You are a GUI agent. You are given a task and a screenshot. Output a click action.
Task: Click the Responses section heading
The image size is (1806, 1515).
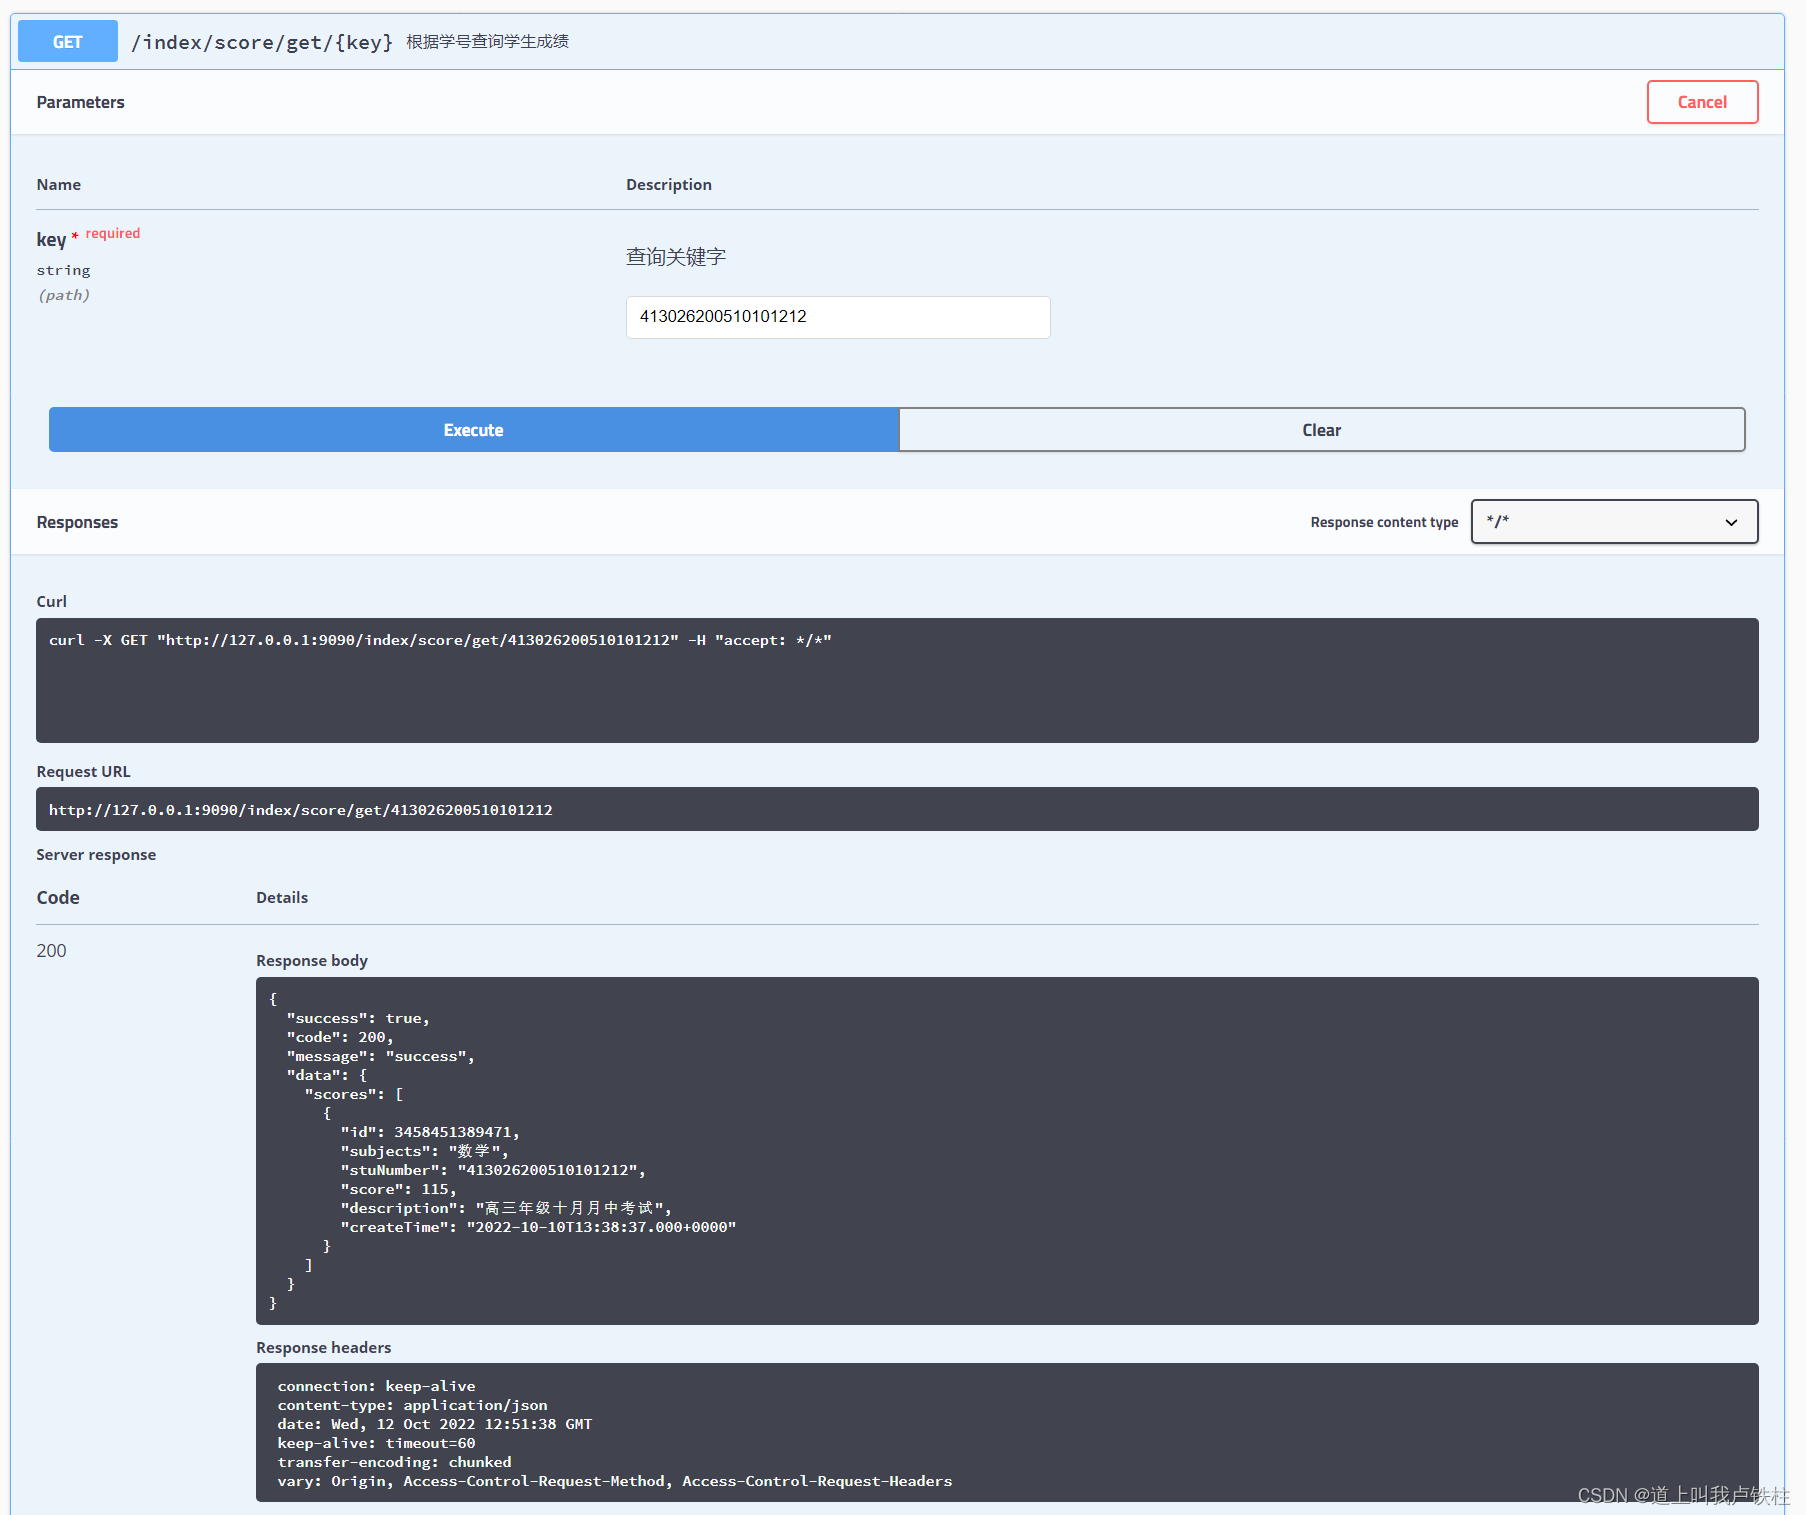77,522
